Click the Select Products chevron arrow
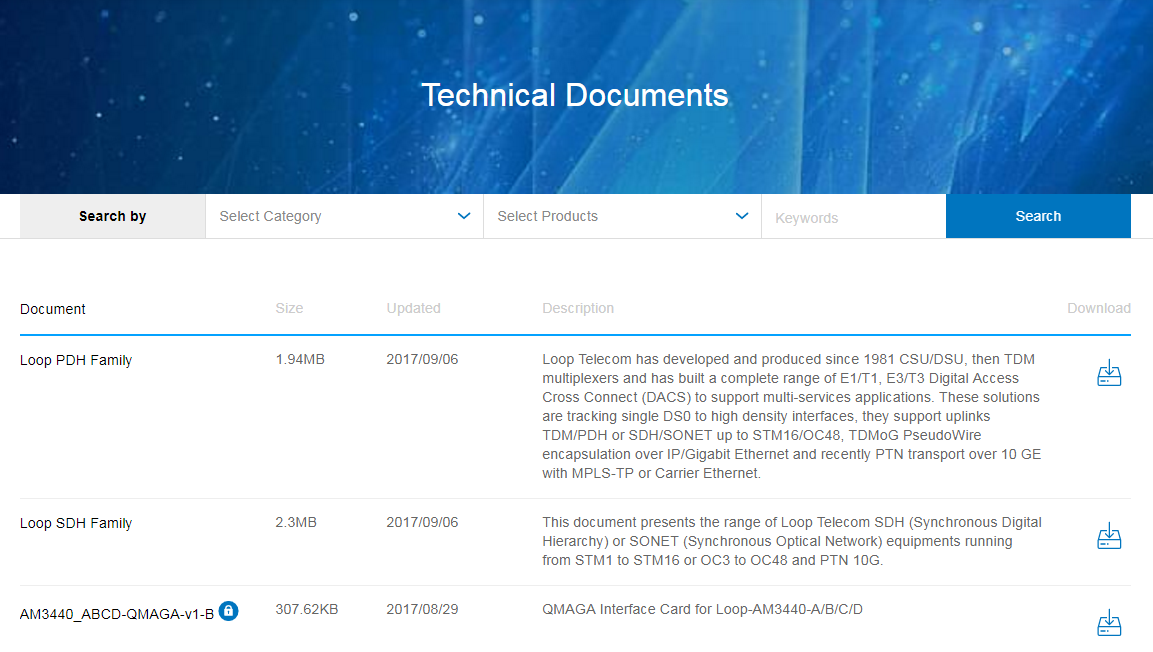Screen dimensions: 1153x652 tap(742, 216)
